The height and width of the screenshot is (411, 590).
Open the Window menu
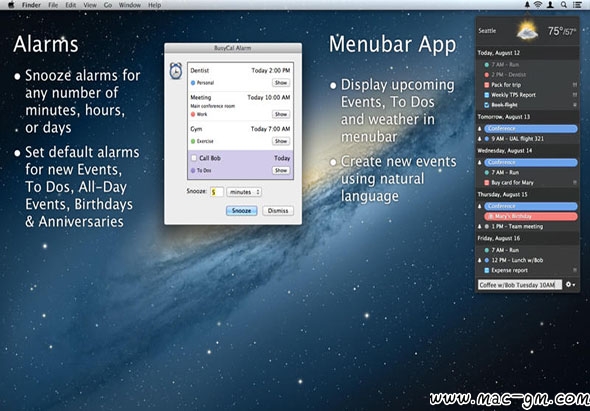click(x=129, y=5)
